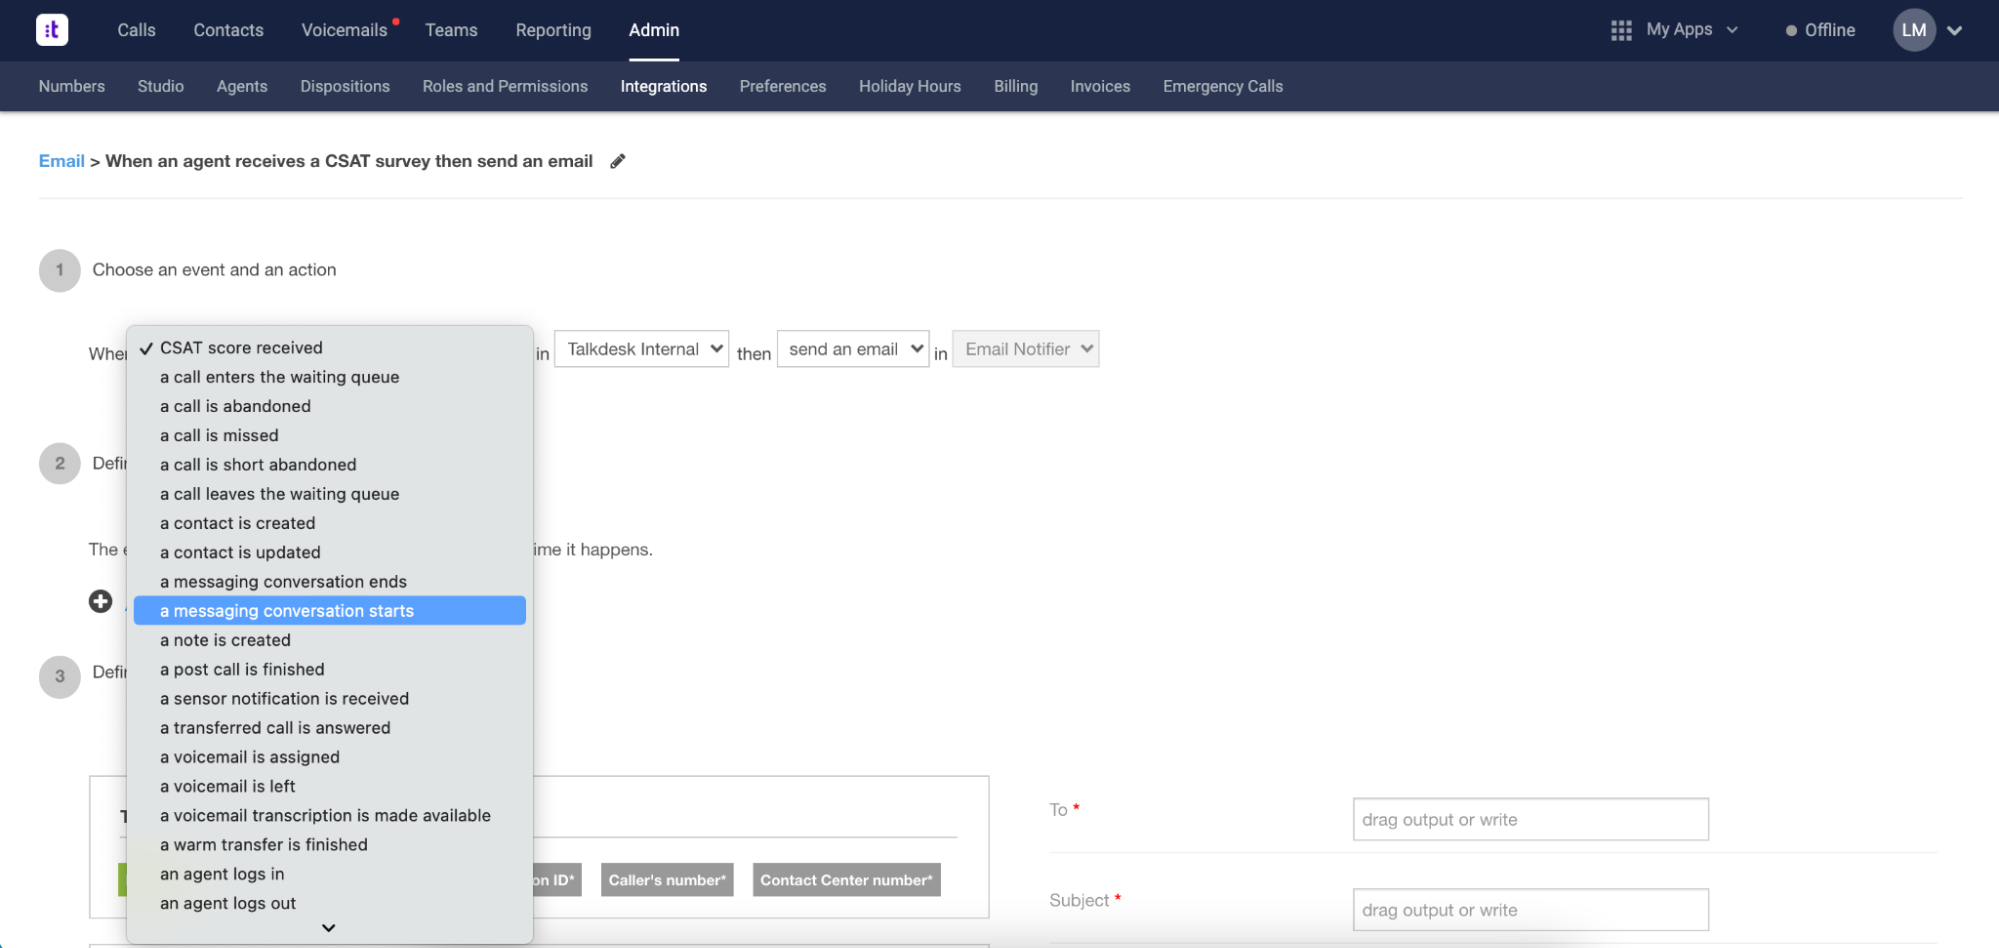Image resolution: width=1999 pixels, height=948 pixels.
Task: Click the pencil edit icon next to the title
Action: [x=618, y=161]
